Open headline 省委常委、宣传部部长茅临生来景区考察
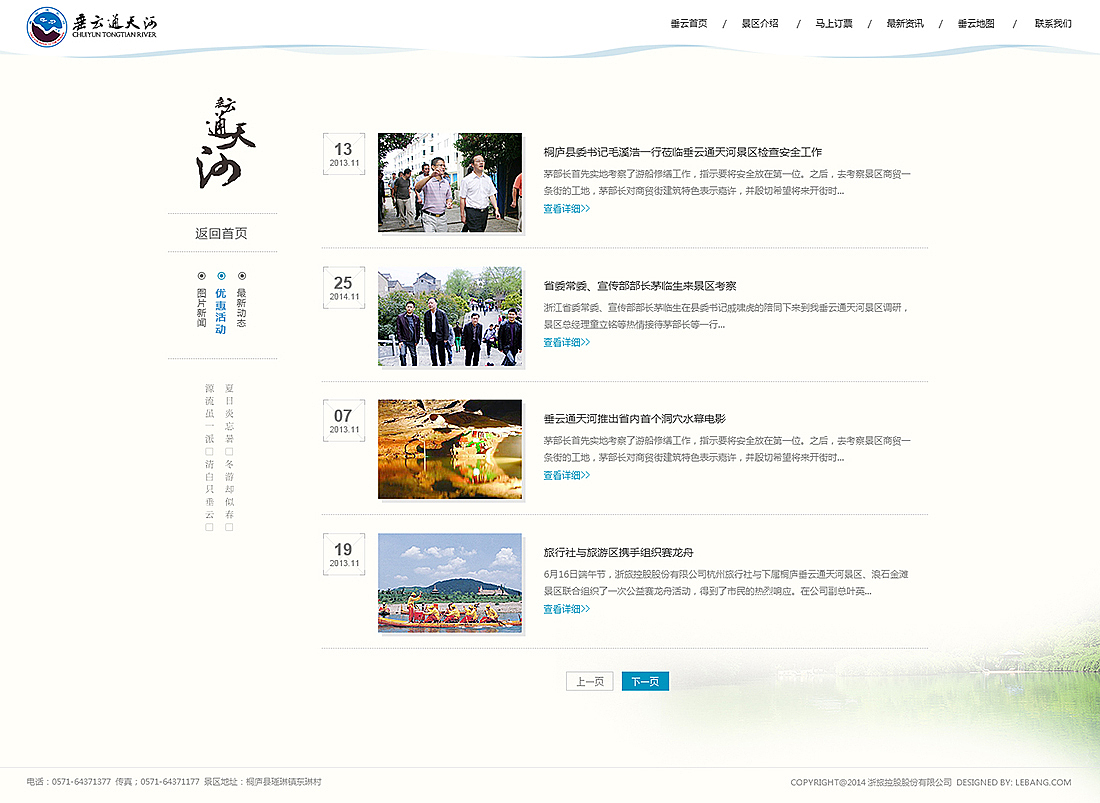1100x803 pixels. [x=640, y=286]
